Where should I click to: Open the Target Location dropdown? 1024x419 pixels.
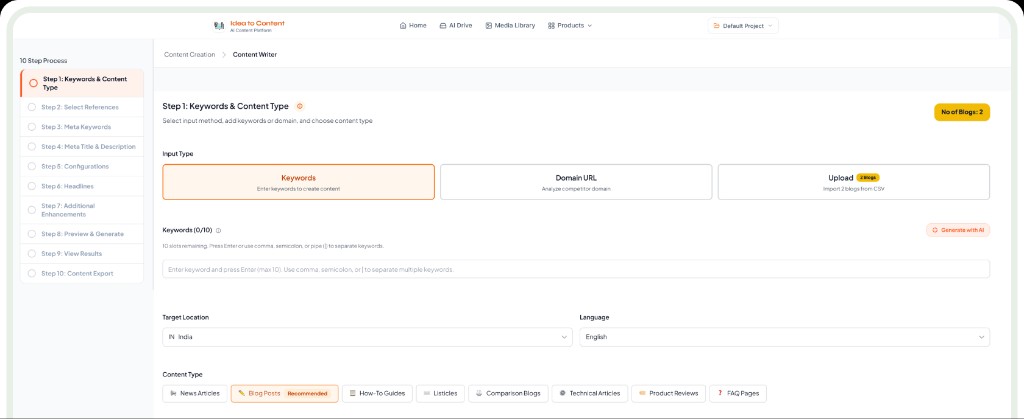[x=367, y=337]
